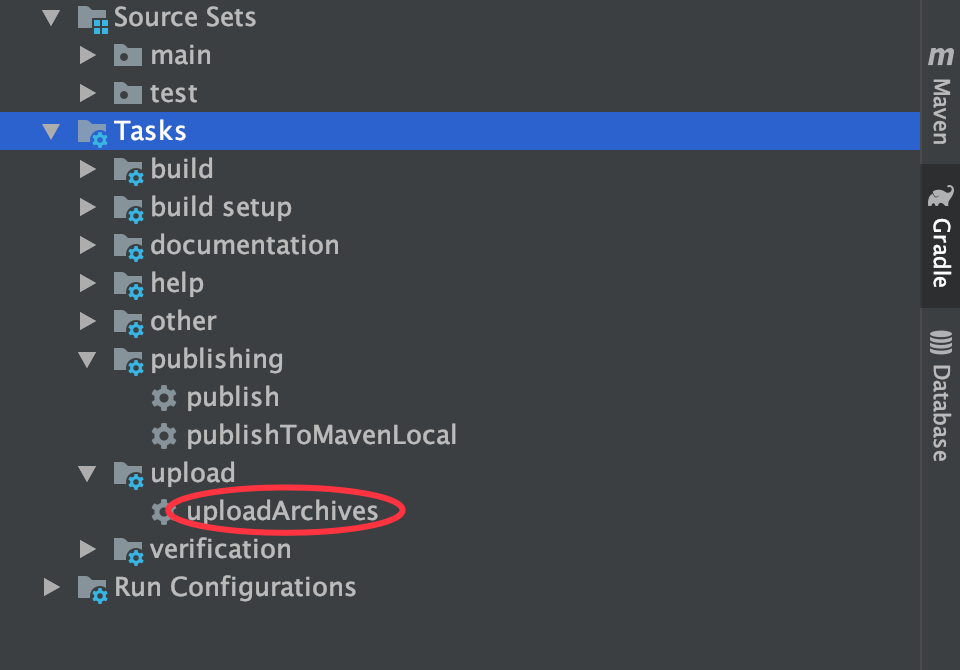The height and width of the screenshot is (670, 960).
Task: Click the other task group entry
Action: [183, 321]
